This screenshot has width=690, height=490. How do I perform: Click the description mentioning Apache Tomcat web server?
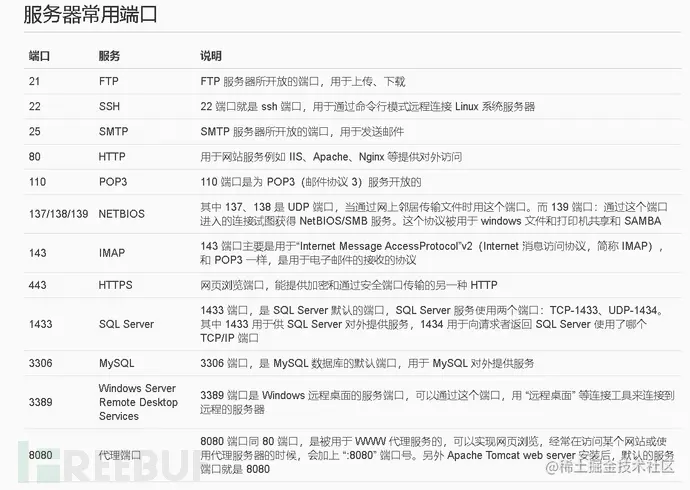[x=437, y=455]
